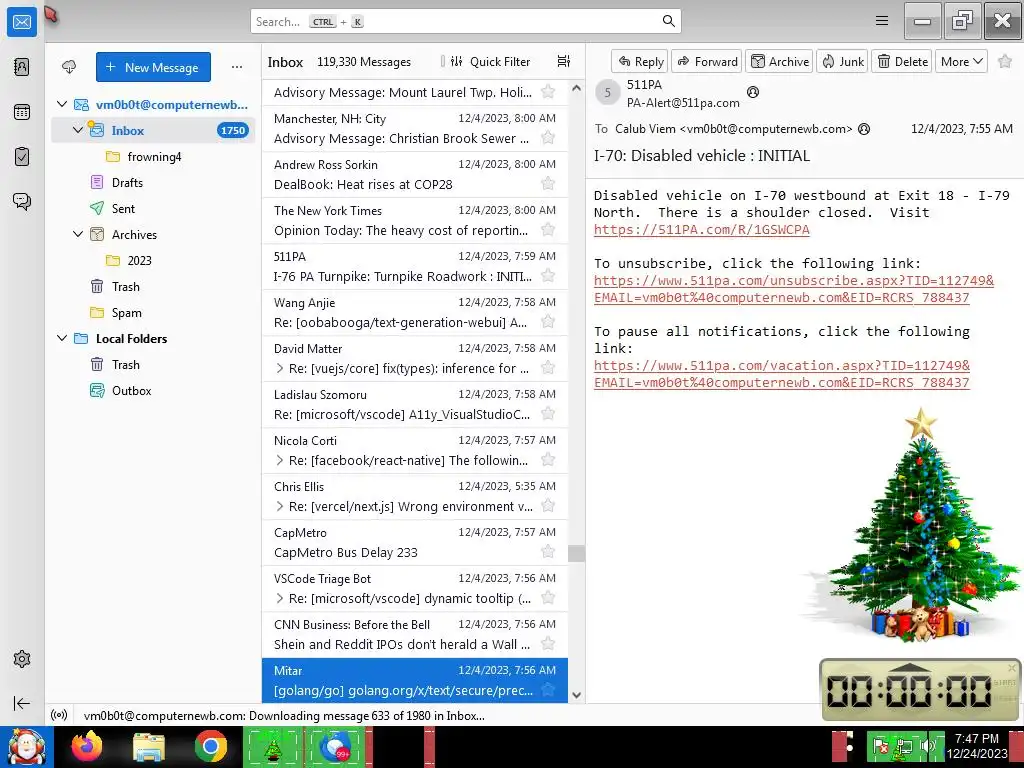Viewport: 1024px width, 768px height.
Task: Click the contact icon beside PA-Alert@511pa.com
Action: (753, 92)
